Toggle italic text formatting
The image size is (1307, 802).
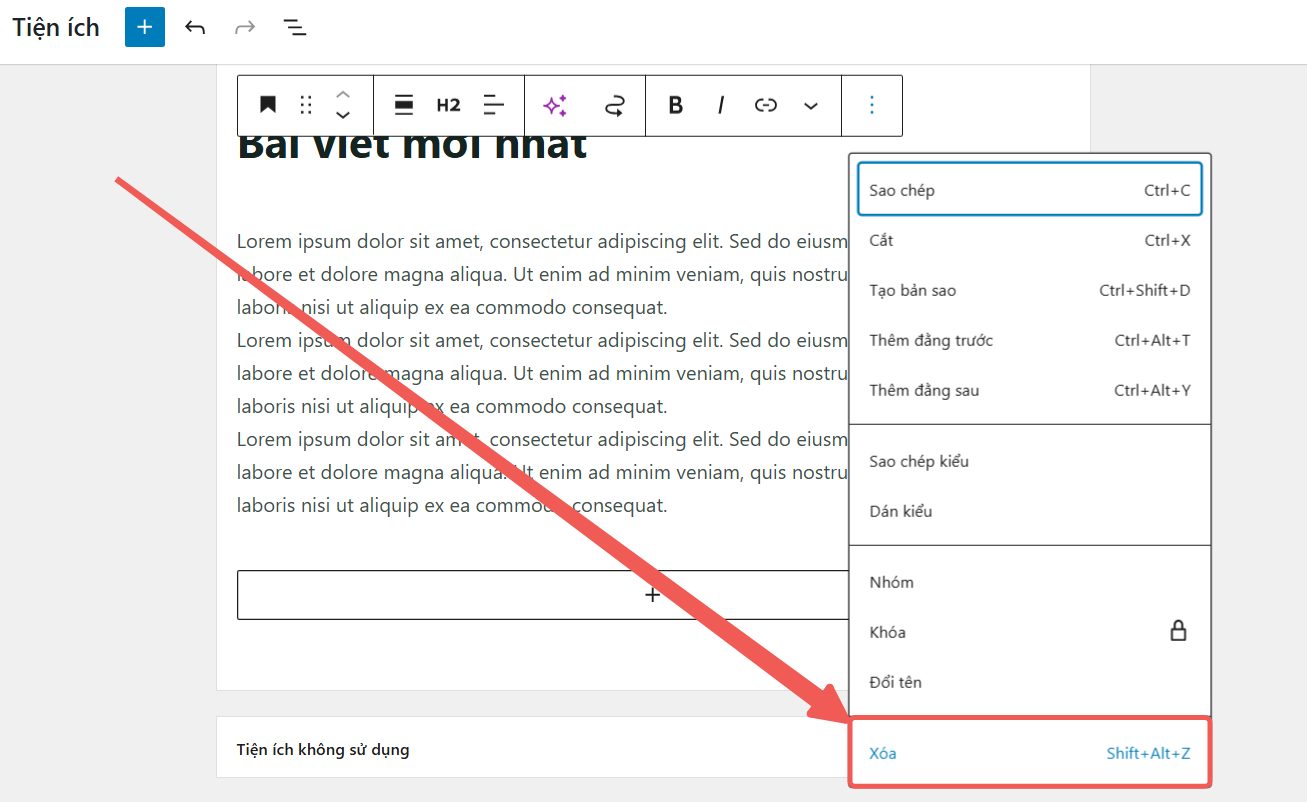[x=720, y=105]
